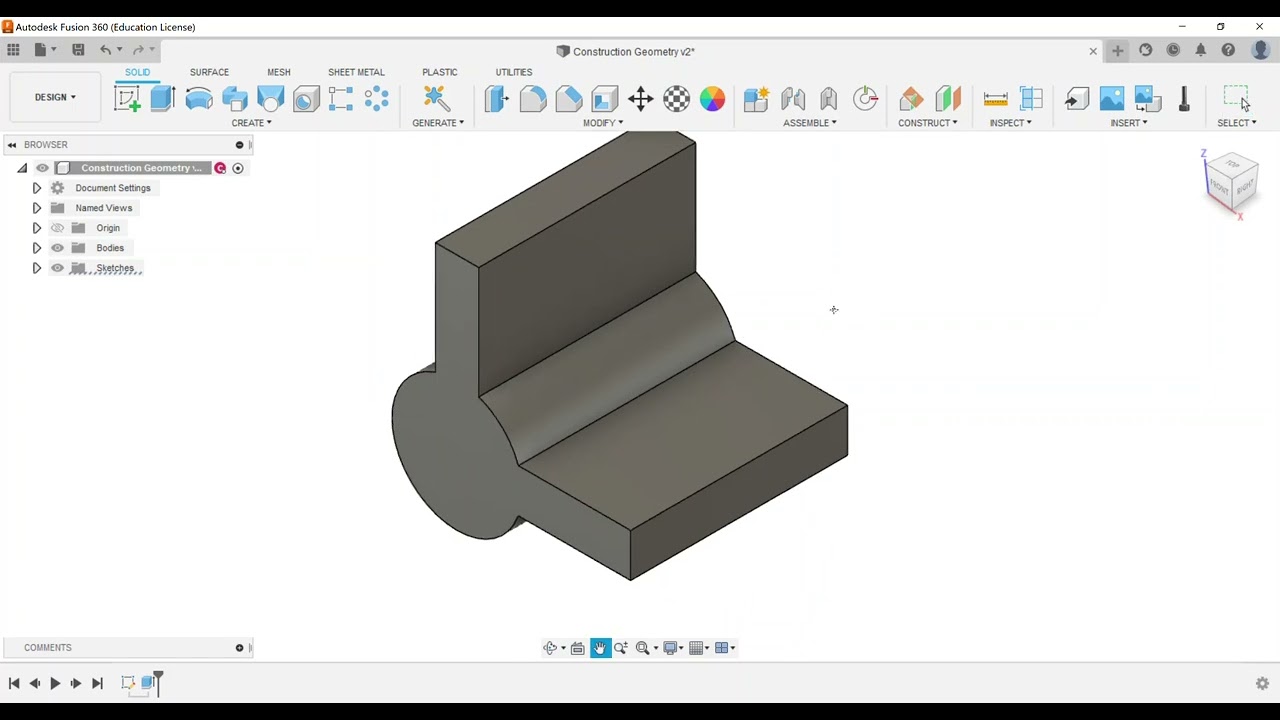Open the Physical Material checkered icon

[677, 98]
